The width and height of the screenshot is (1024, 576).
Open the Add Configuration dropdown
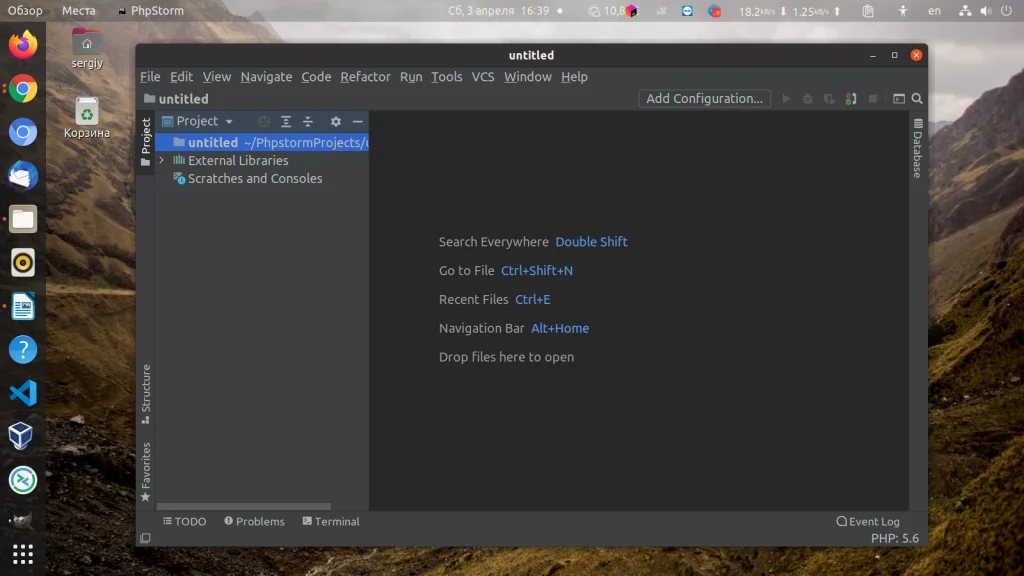click(704, 98)
